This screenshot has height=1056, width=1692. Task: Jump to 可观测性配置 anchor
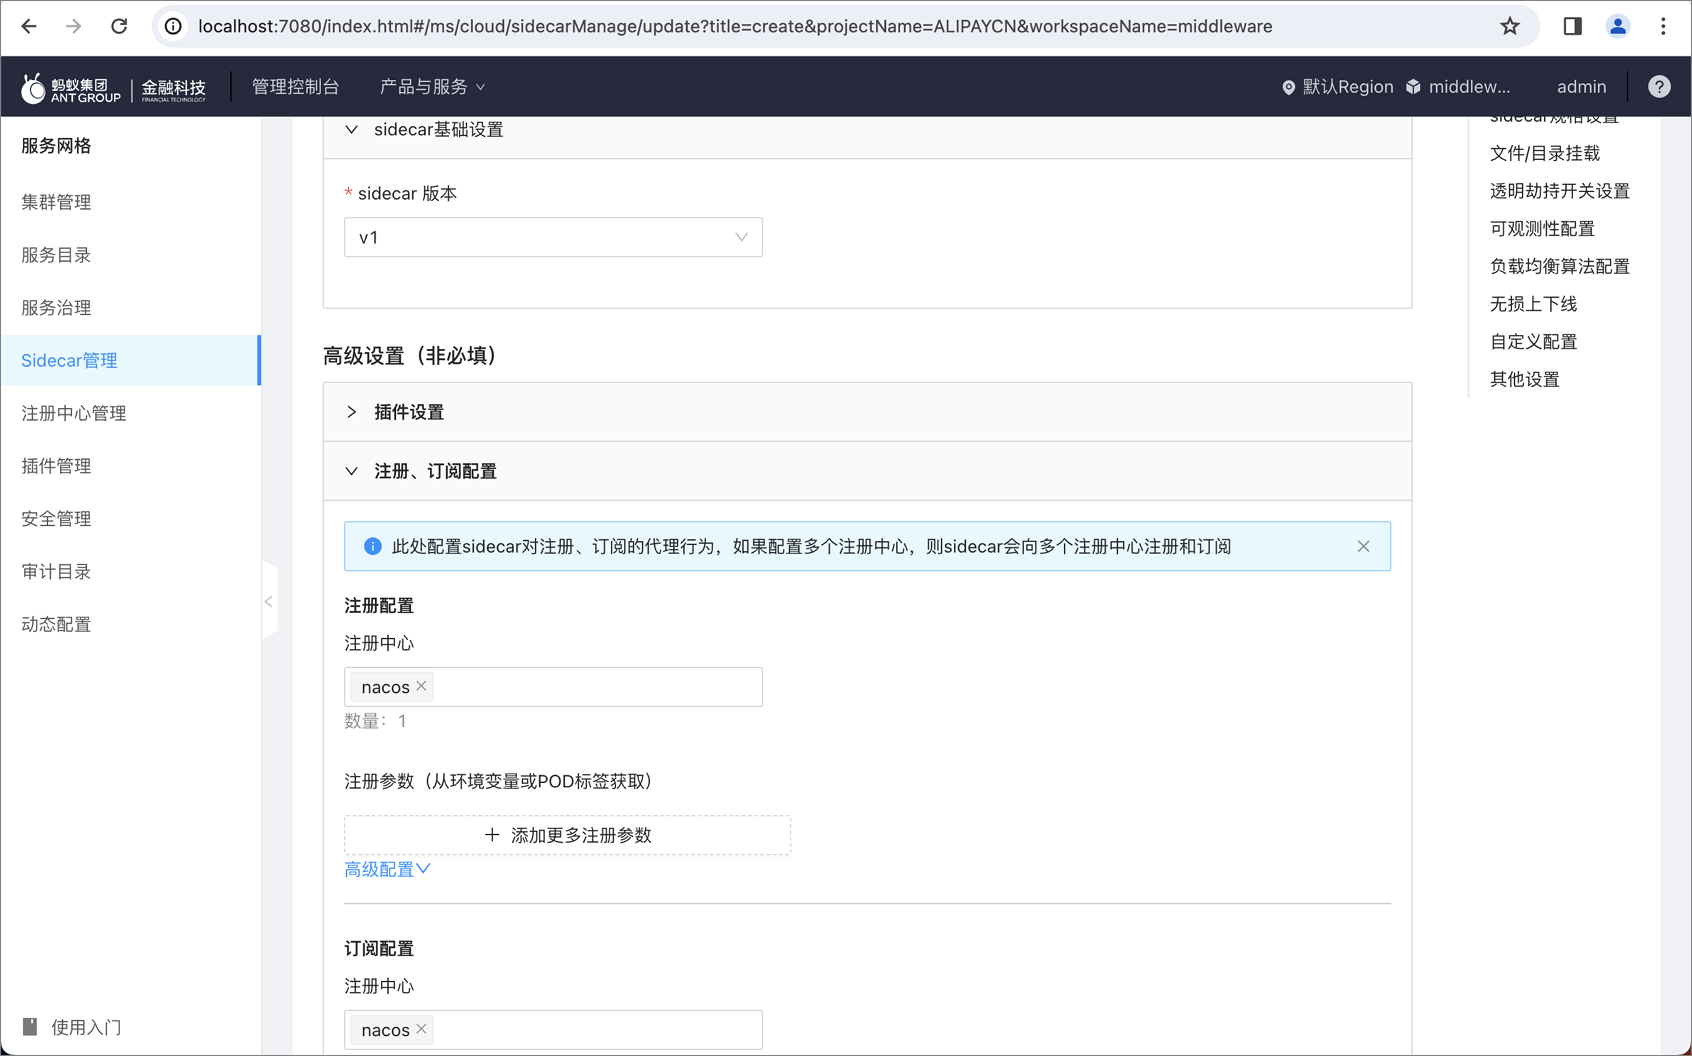(x=1542, y=229)
